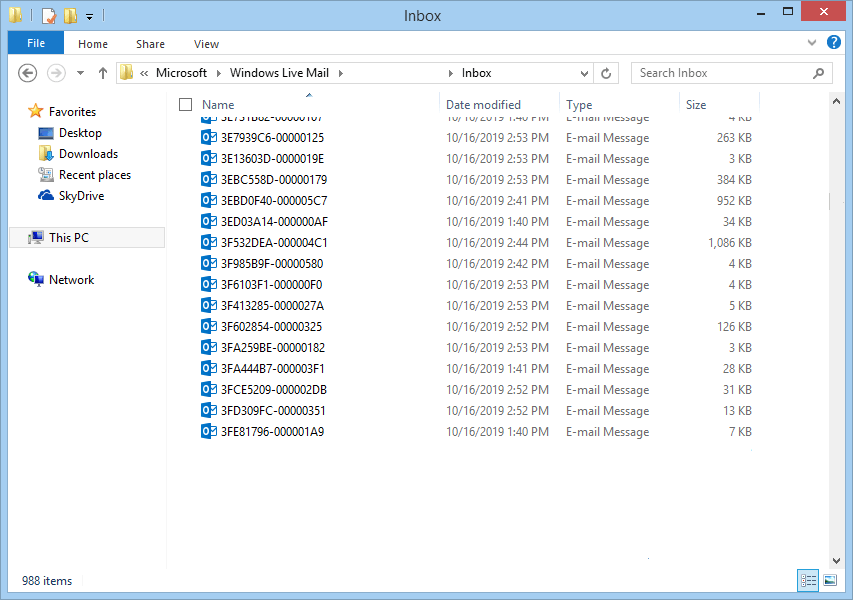Open Desktop in Favorites
This screenshot has width=853, height=600.
[x=80, y=133]
